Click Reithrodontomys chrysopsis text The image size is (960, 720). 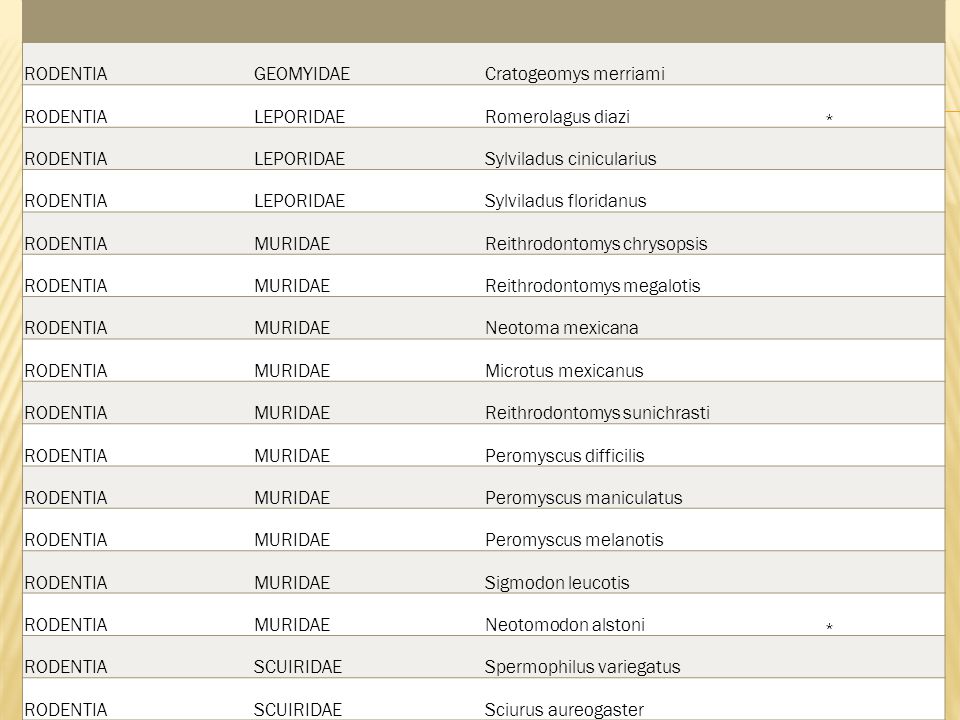coord(596,244)
